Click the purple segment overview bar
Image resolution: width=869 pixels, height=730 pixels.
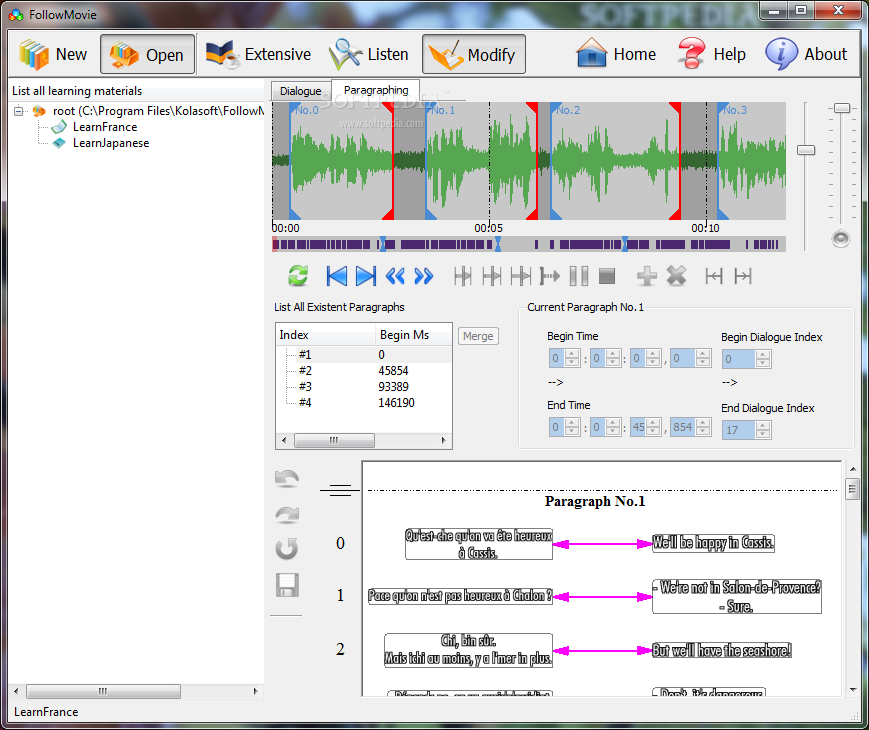(x=529, y=244)
